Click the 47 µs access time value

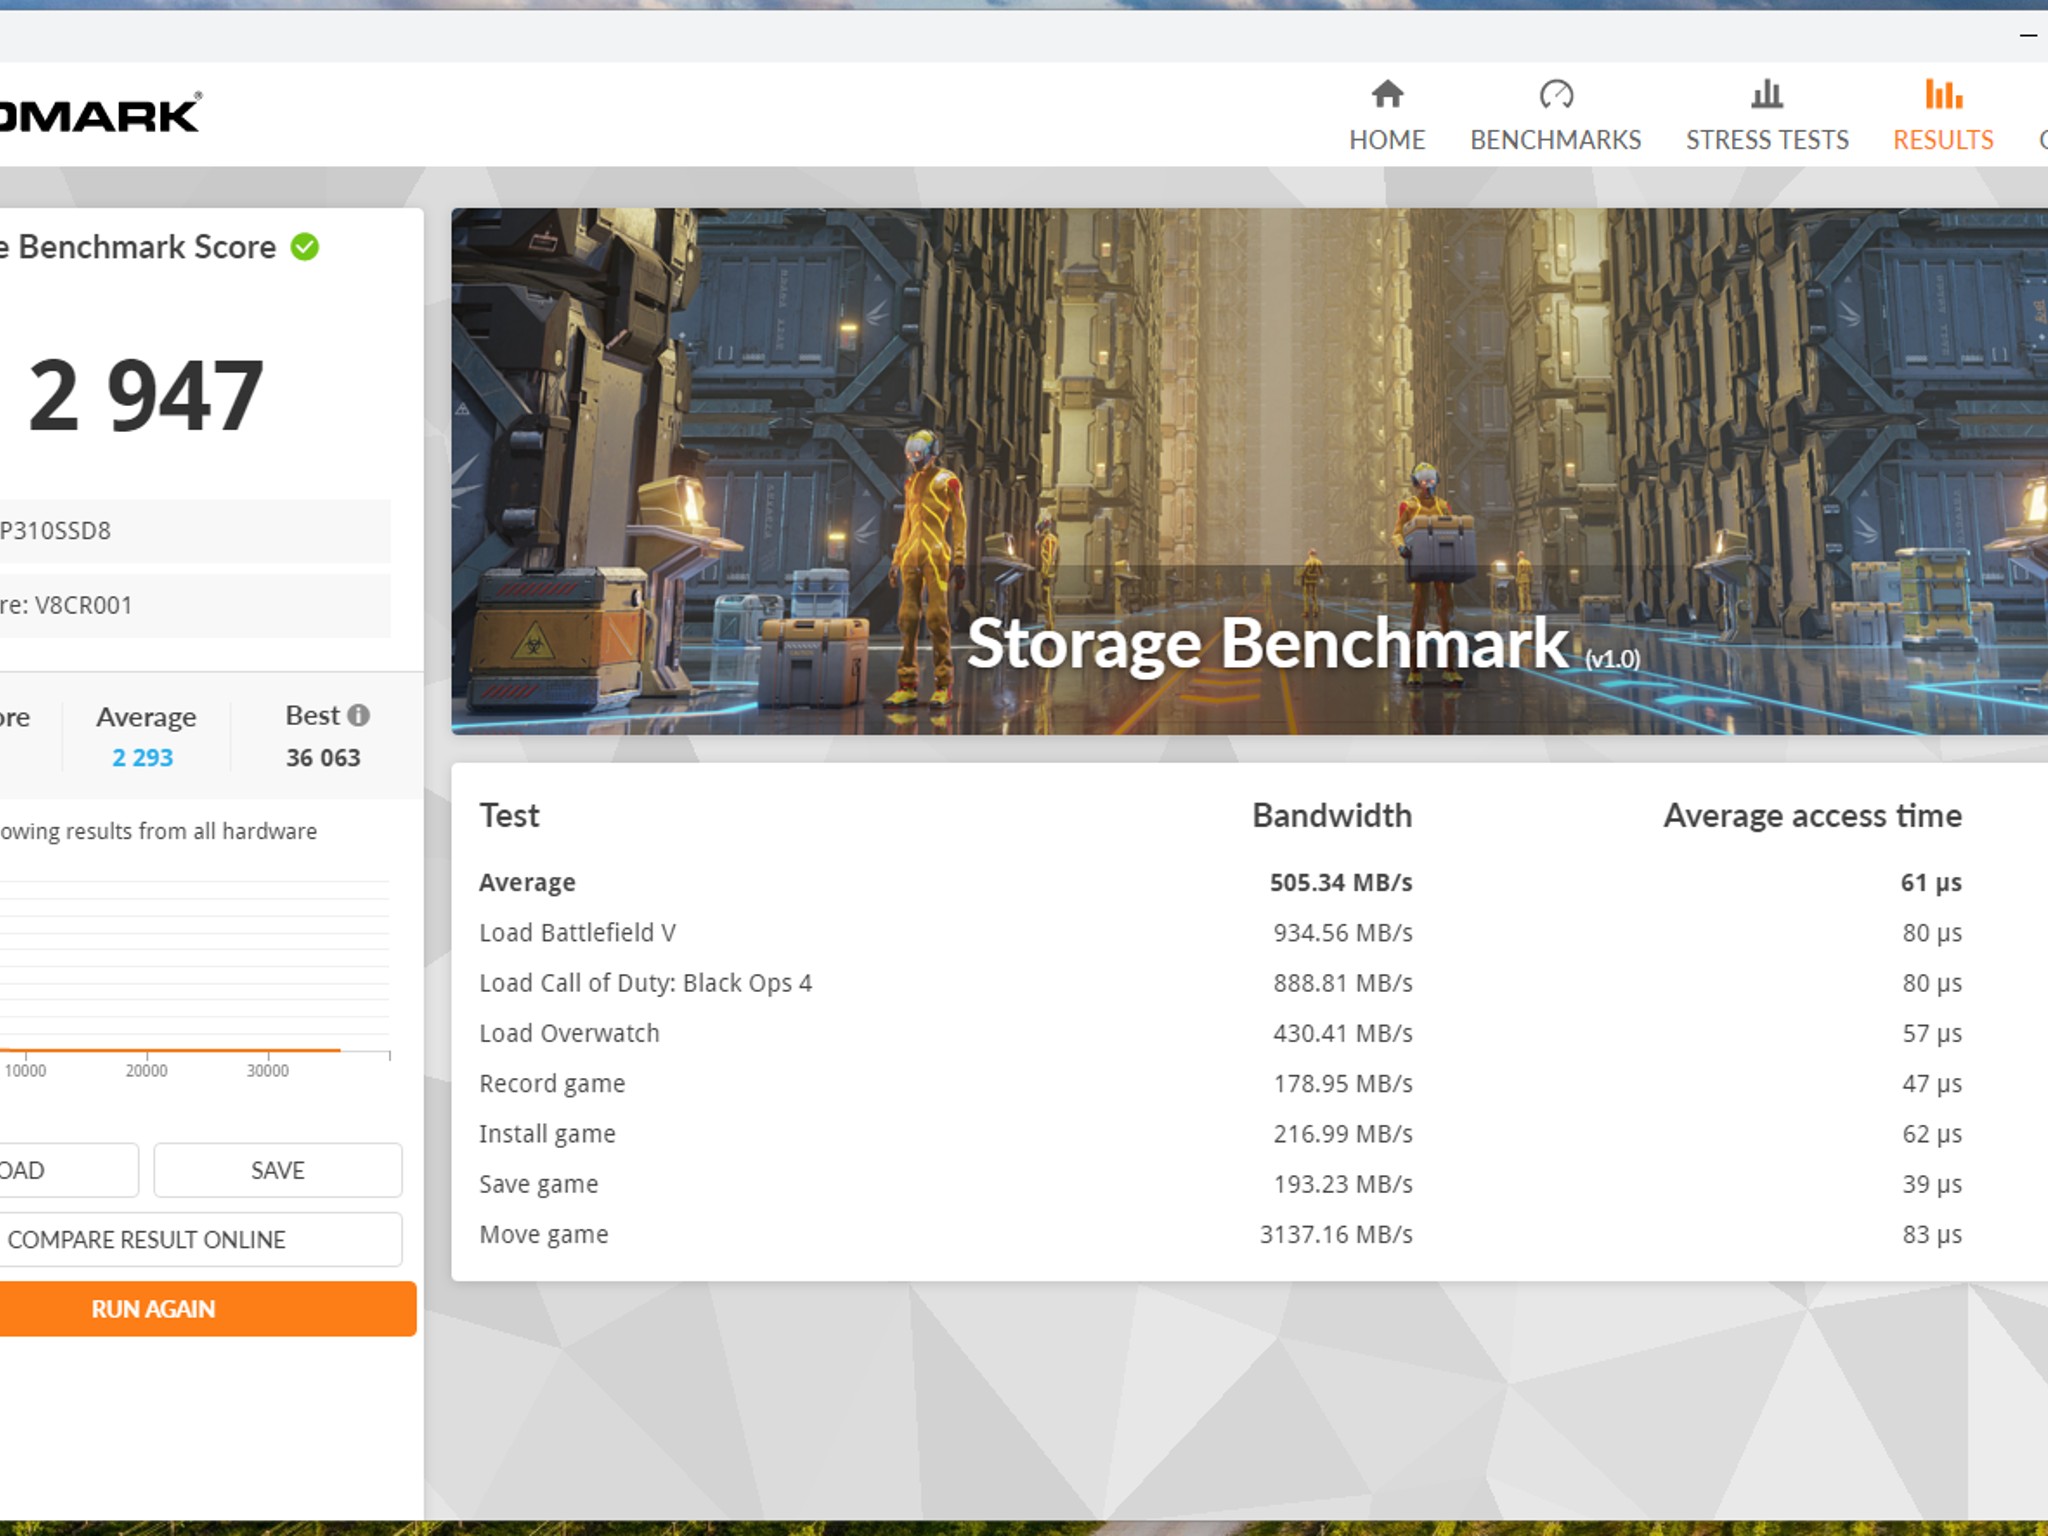1932,1084
